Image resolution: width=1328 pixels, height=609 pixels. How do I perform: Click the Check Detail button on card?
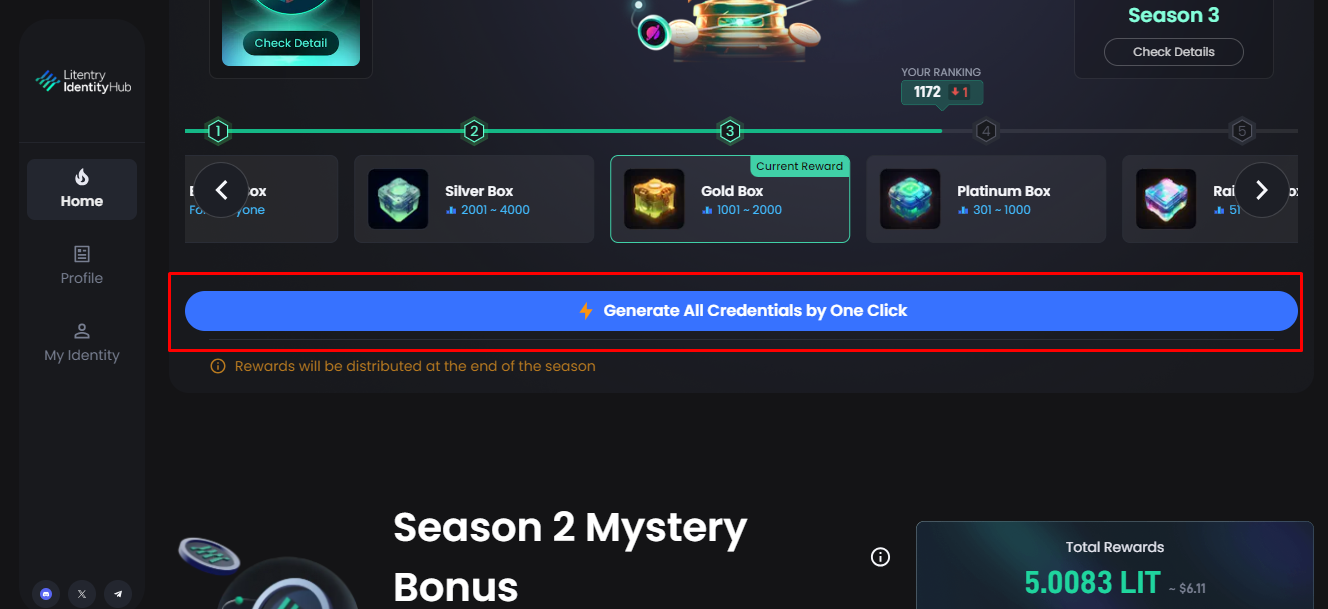(x=291, y=43)
